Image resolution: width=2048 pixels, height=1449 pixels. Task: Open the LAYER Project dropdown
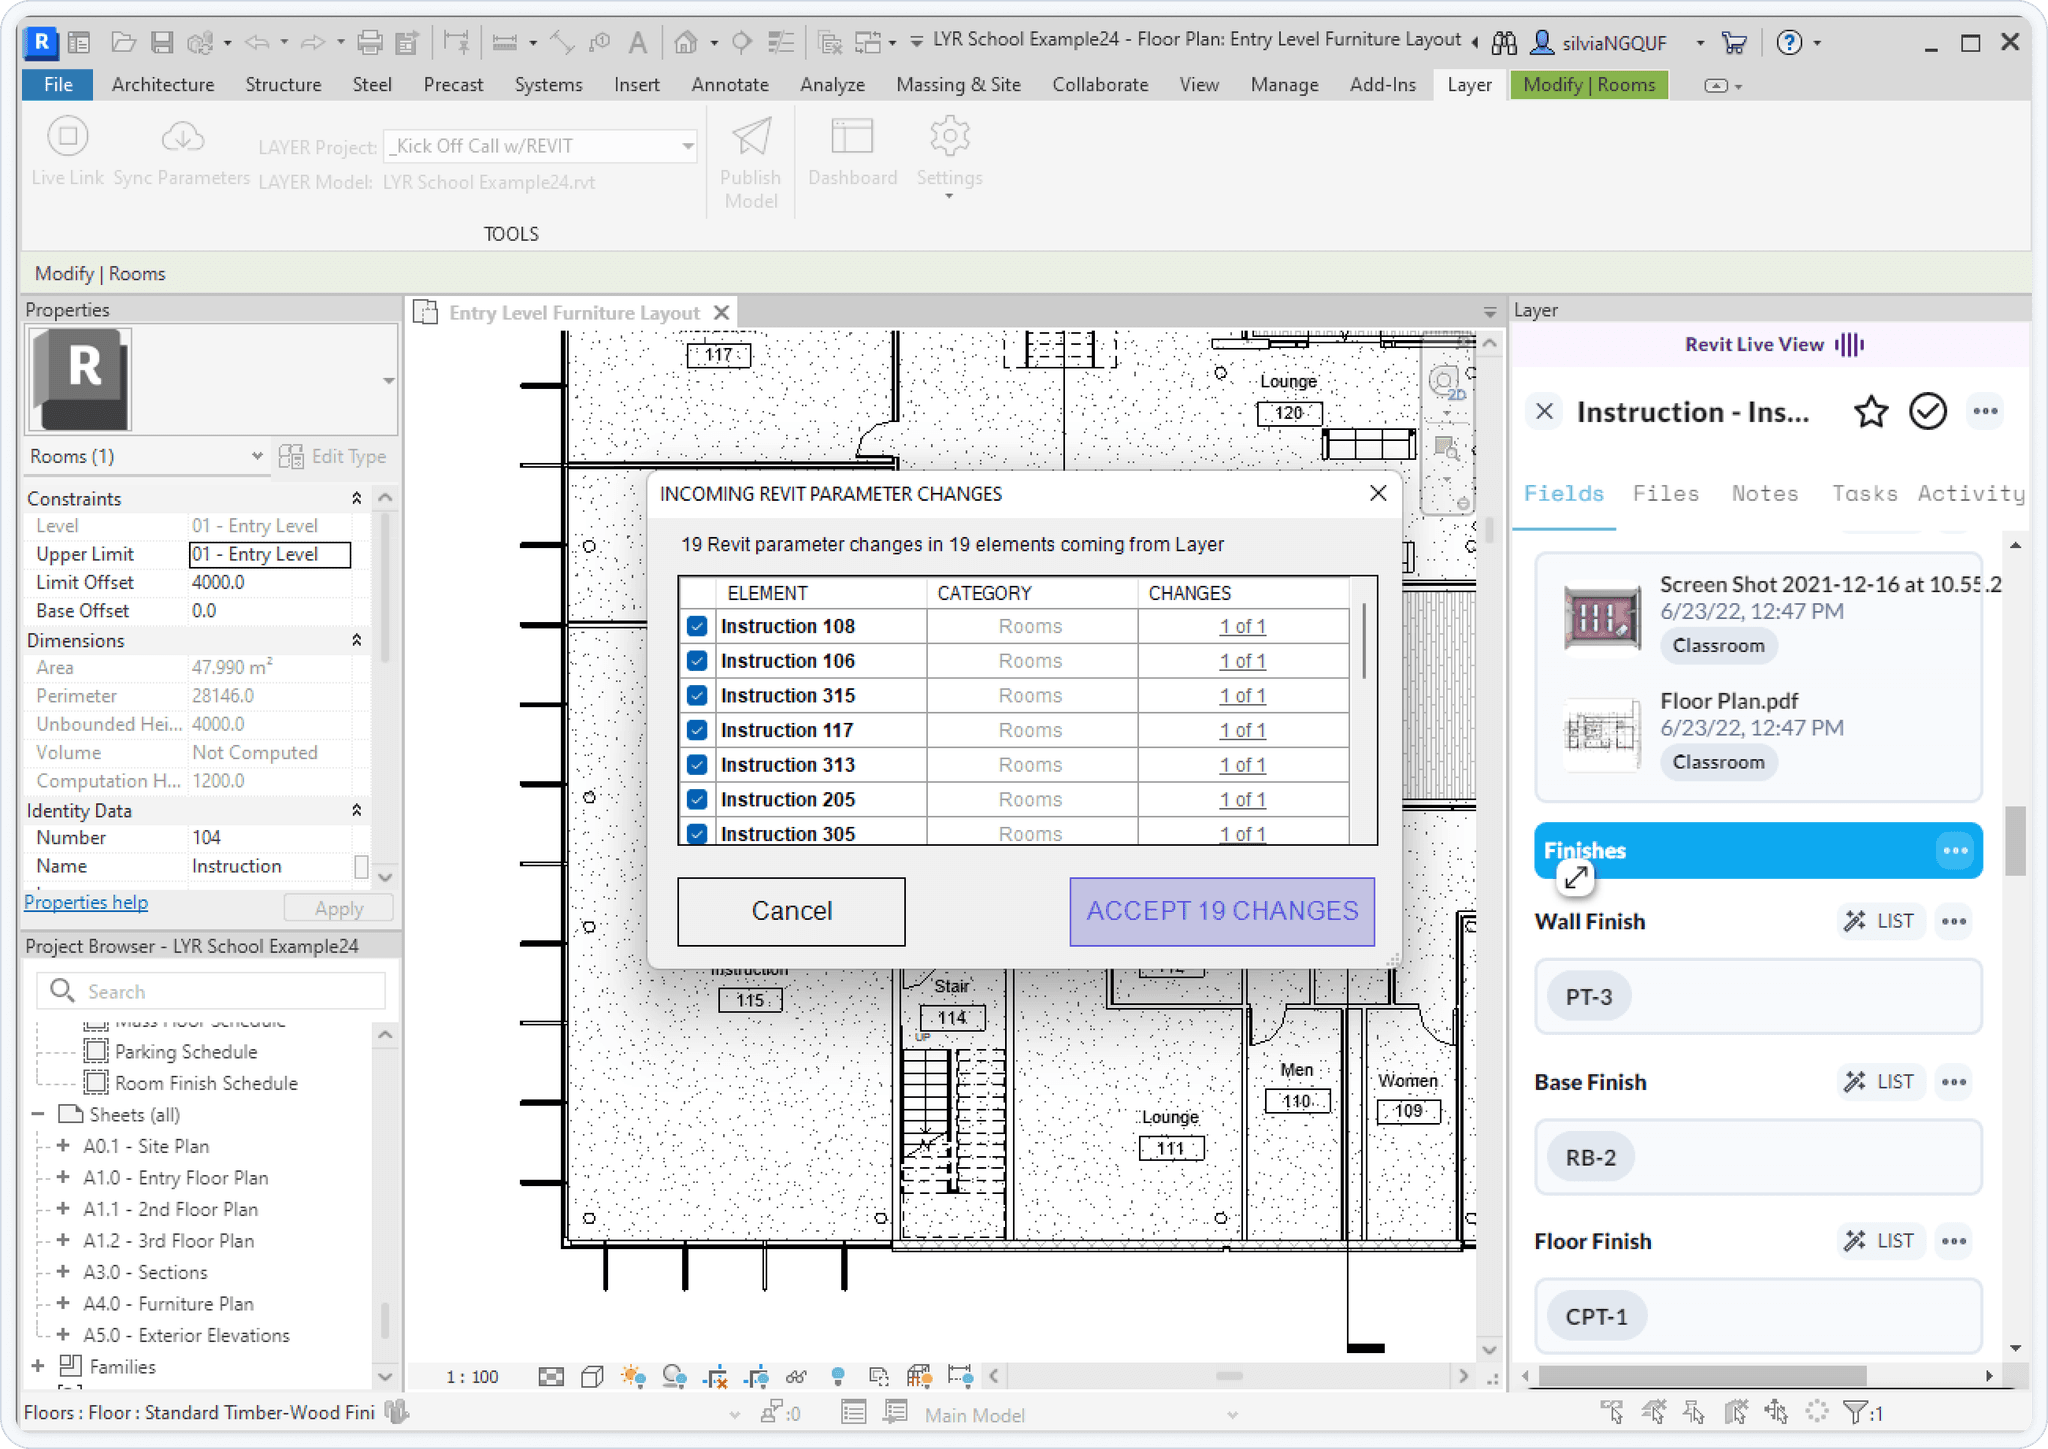(x=684, y=145)
